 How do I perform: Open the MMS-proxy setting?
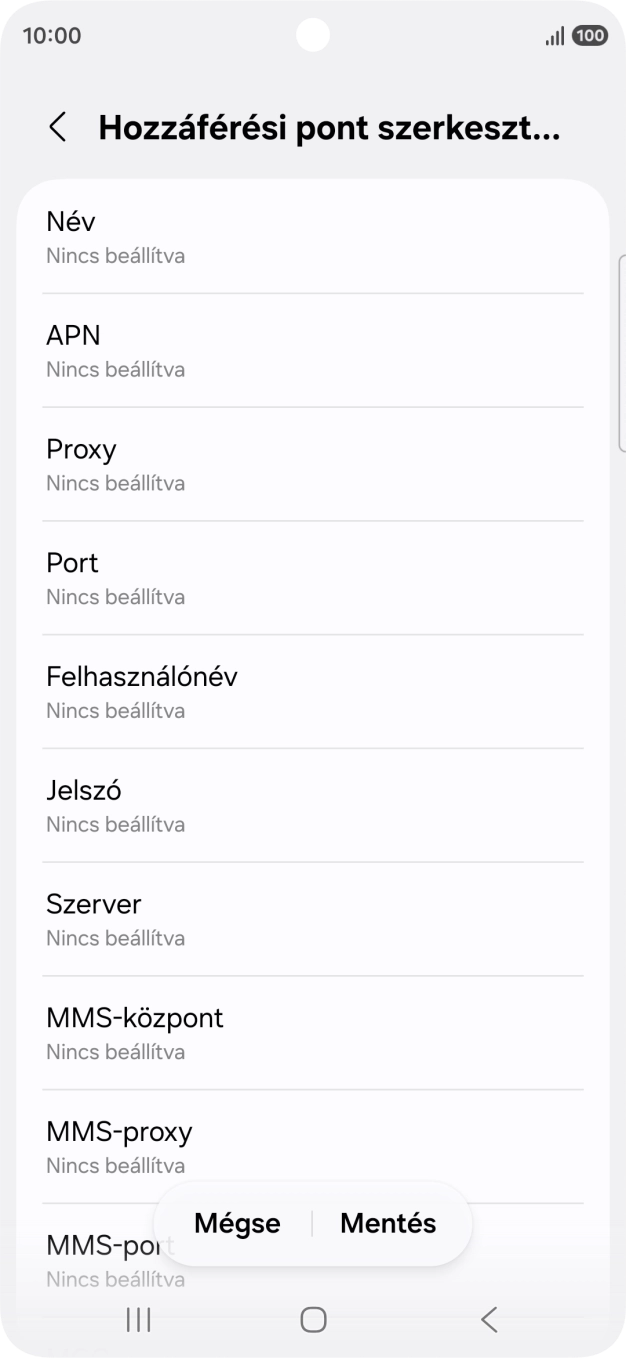[313, 1146]
